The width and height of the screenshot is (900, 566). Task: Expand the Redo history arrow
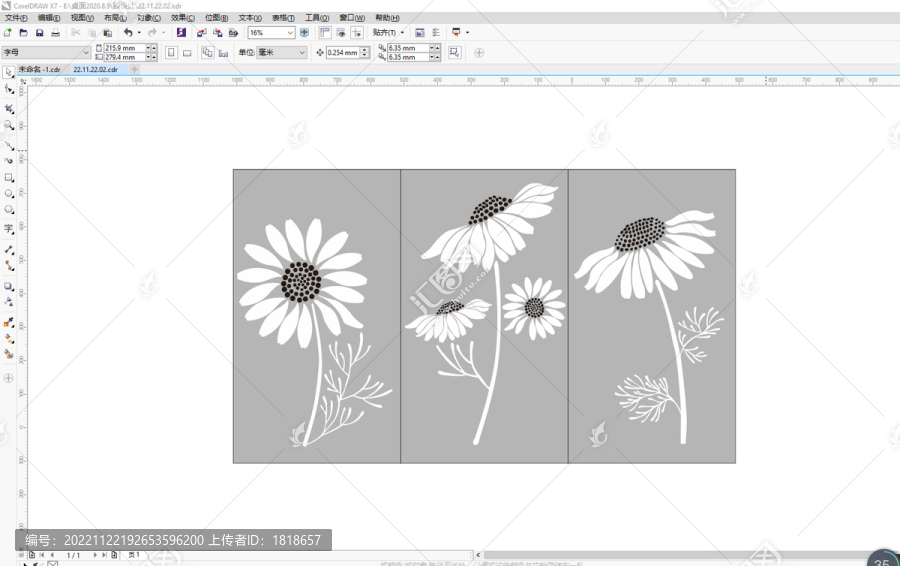coord(164,33)
